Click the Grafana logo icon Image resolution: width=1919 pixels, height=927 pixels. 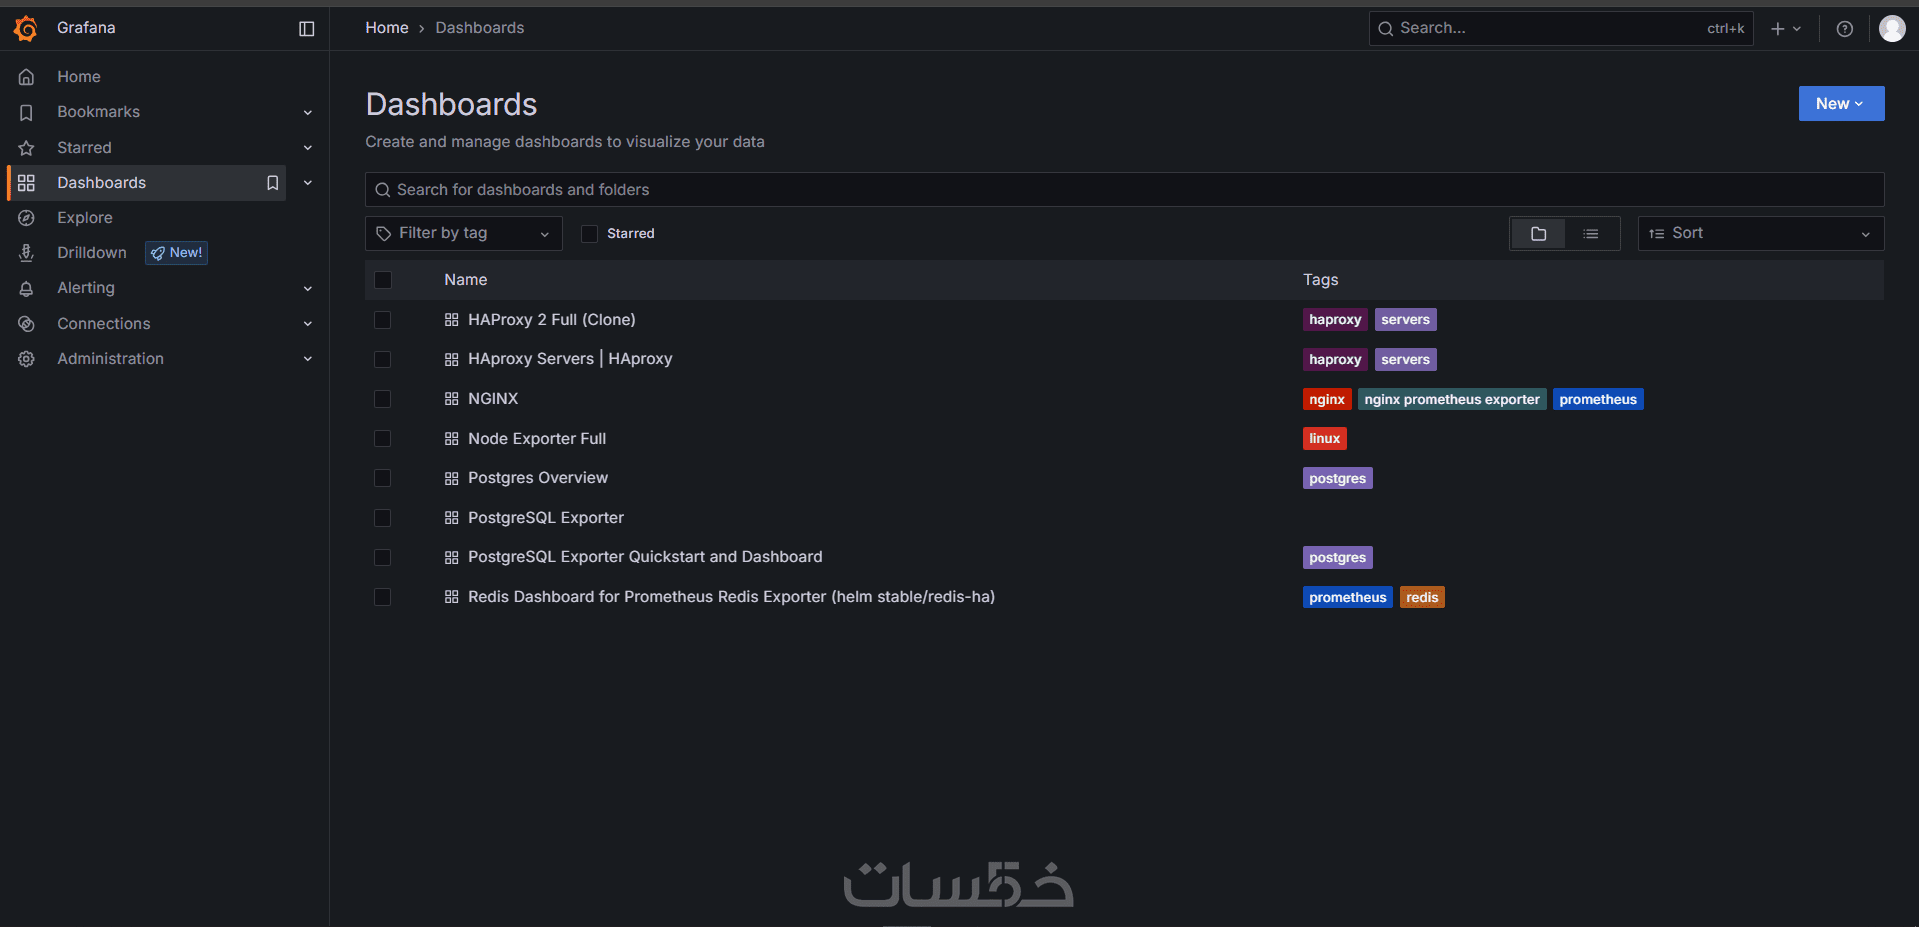pos(26,29)
